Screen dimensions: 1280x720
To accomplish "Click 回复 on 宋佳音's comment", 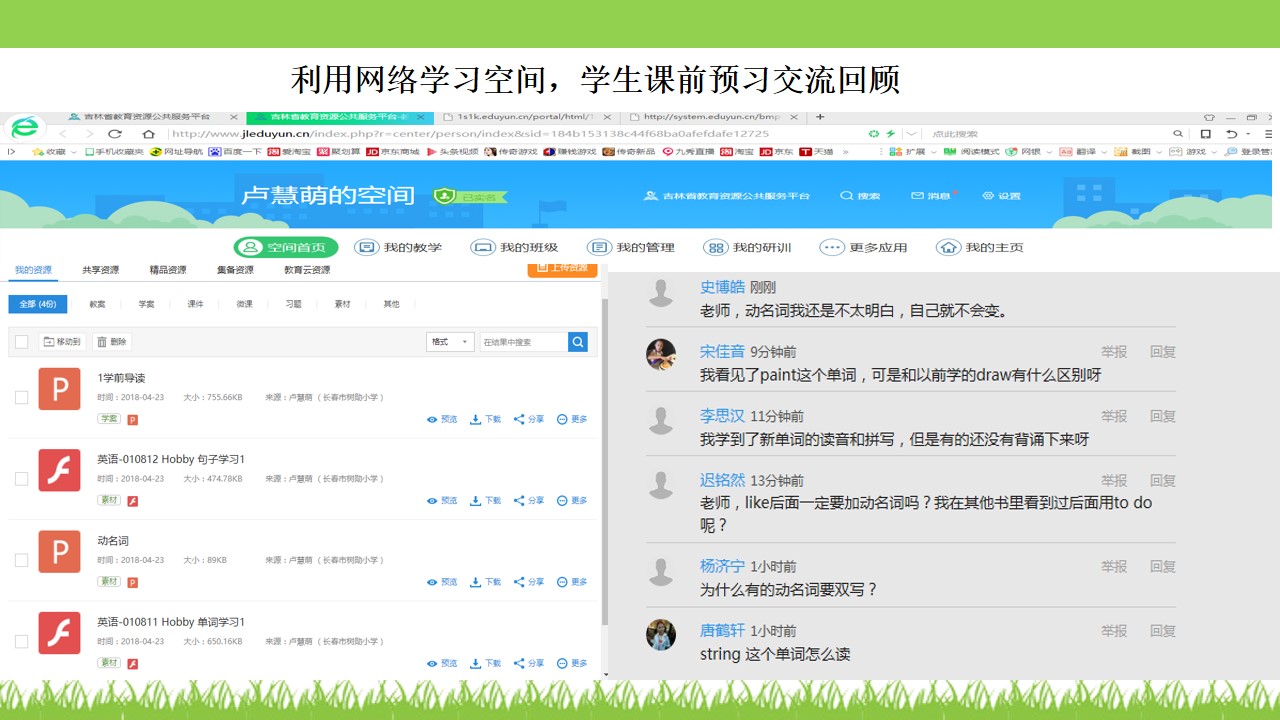I will click(x=1162, y=352).
